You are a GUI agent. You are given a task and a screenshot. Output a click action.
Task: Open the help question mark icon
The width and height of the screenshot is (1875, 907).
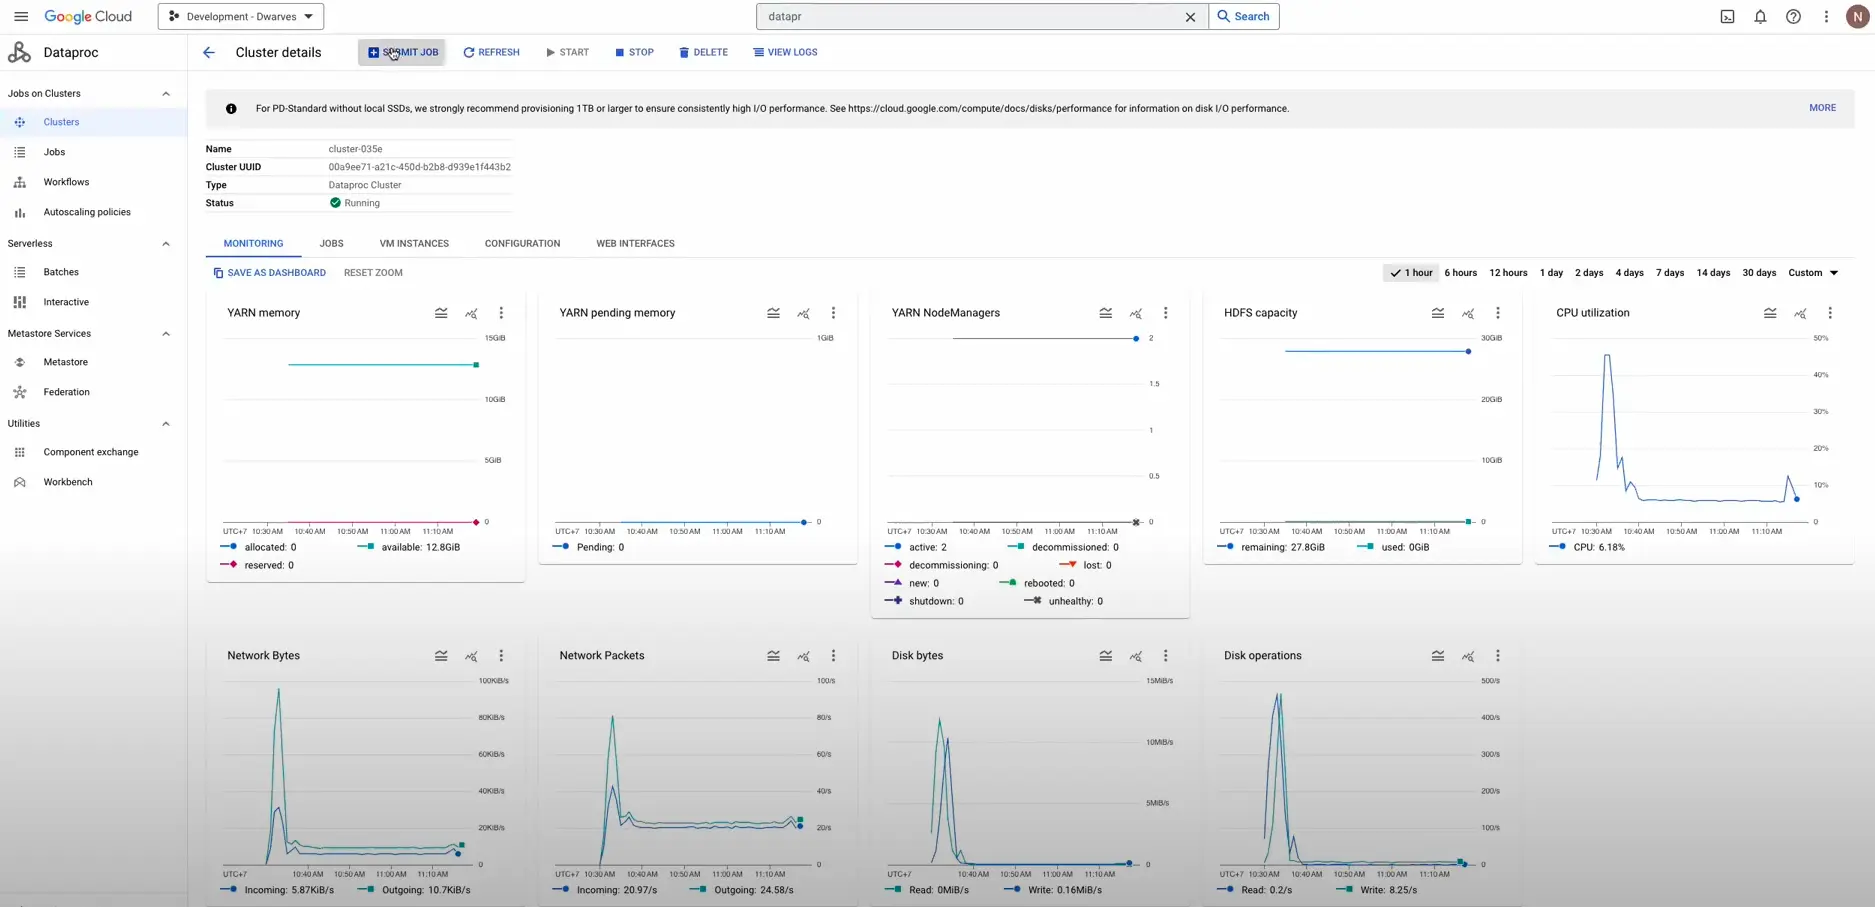1793,16
